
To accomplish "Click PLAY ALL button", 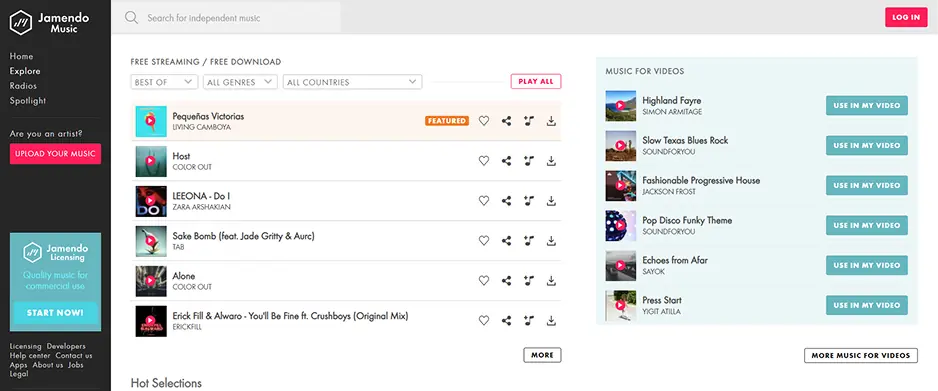I will pyautogui.click(x=536, y=81).
